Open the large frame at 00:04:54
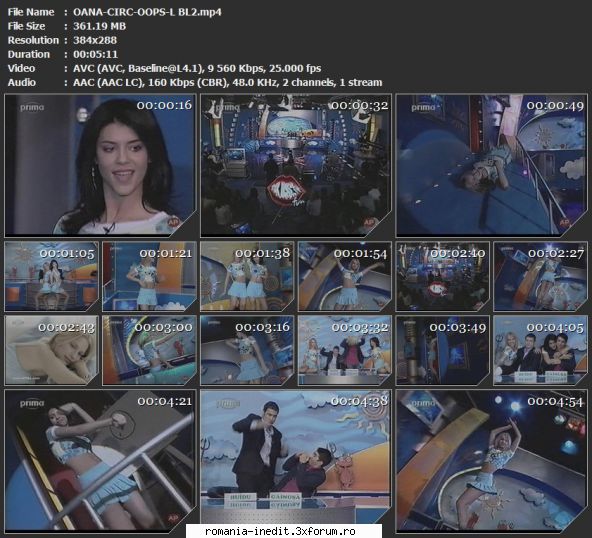This screenshot has height=538, width=592. pos(492,461)
